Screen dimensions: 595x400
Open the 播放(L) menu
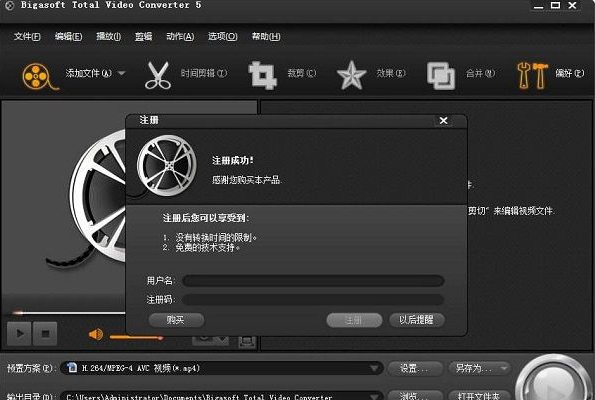[109, 36]
